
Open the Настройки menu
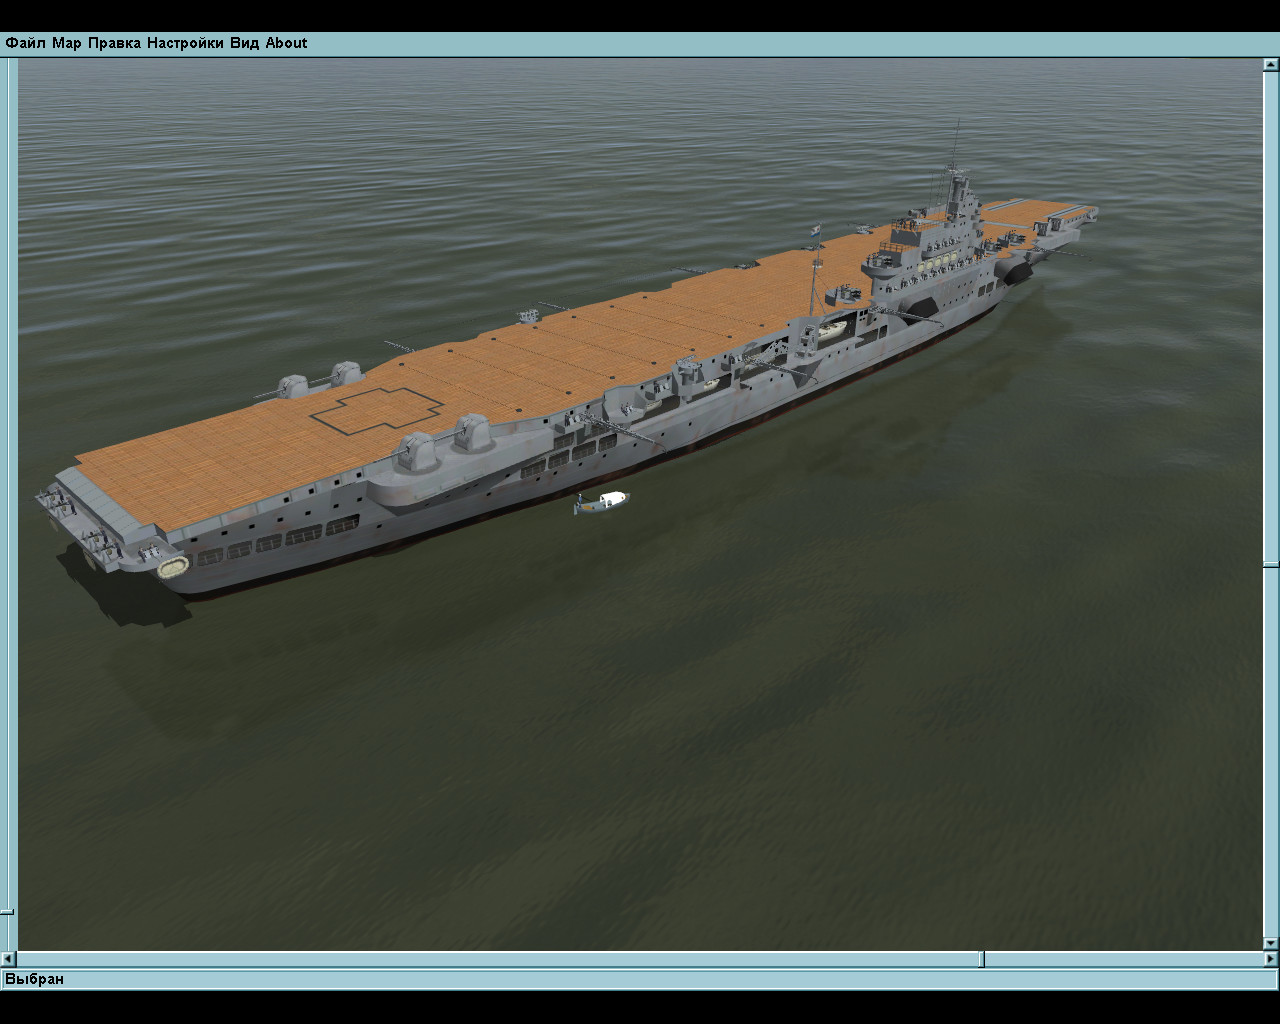coord(185,43)
